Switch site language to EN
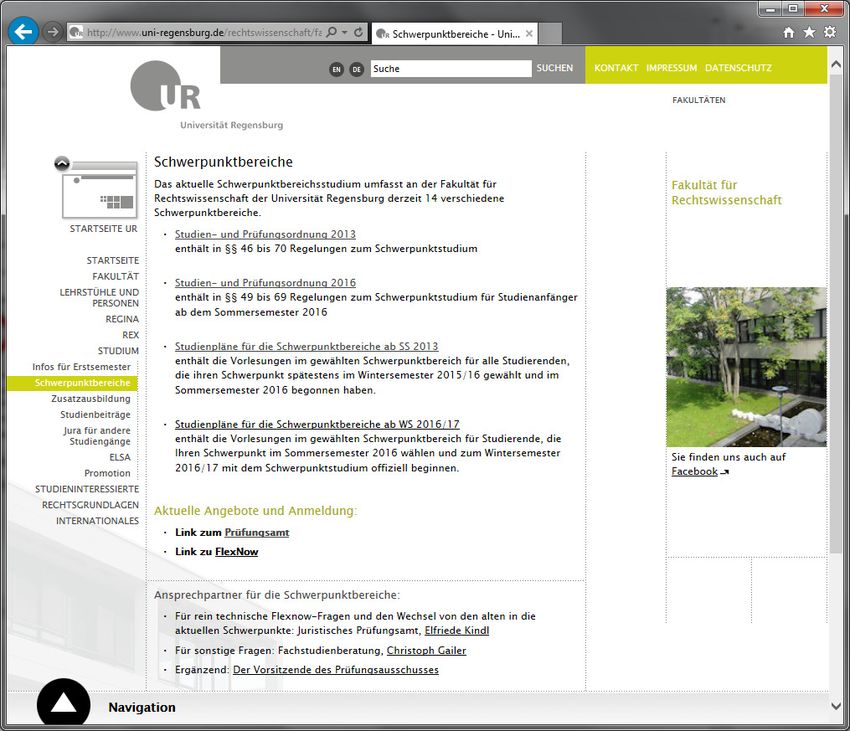The width and height of the screenshot is (850, 731). [x=336, y=69]
